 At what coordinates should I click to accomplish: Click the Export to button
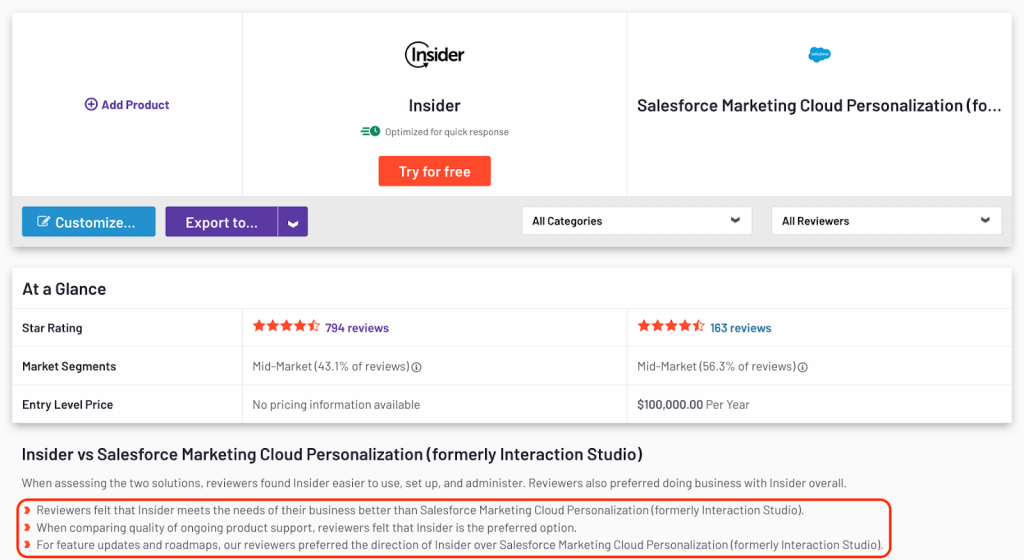(x=221, y=222)
